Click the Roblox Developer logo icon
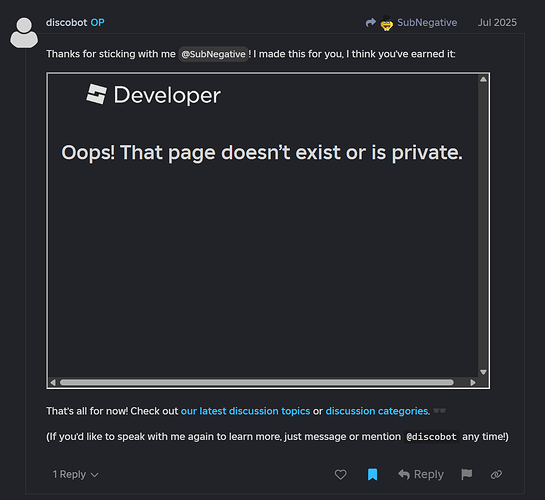The width and height of the screenshot is (545, 500). [x=96, y=94]
